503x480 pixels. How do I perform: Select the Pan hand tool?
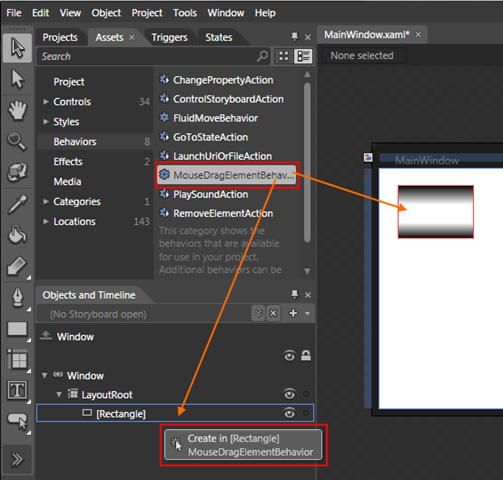tap(17, 110)
